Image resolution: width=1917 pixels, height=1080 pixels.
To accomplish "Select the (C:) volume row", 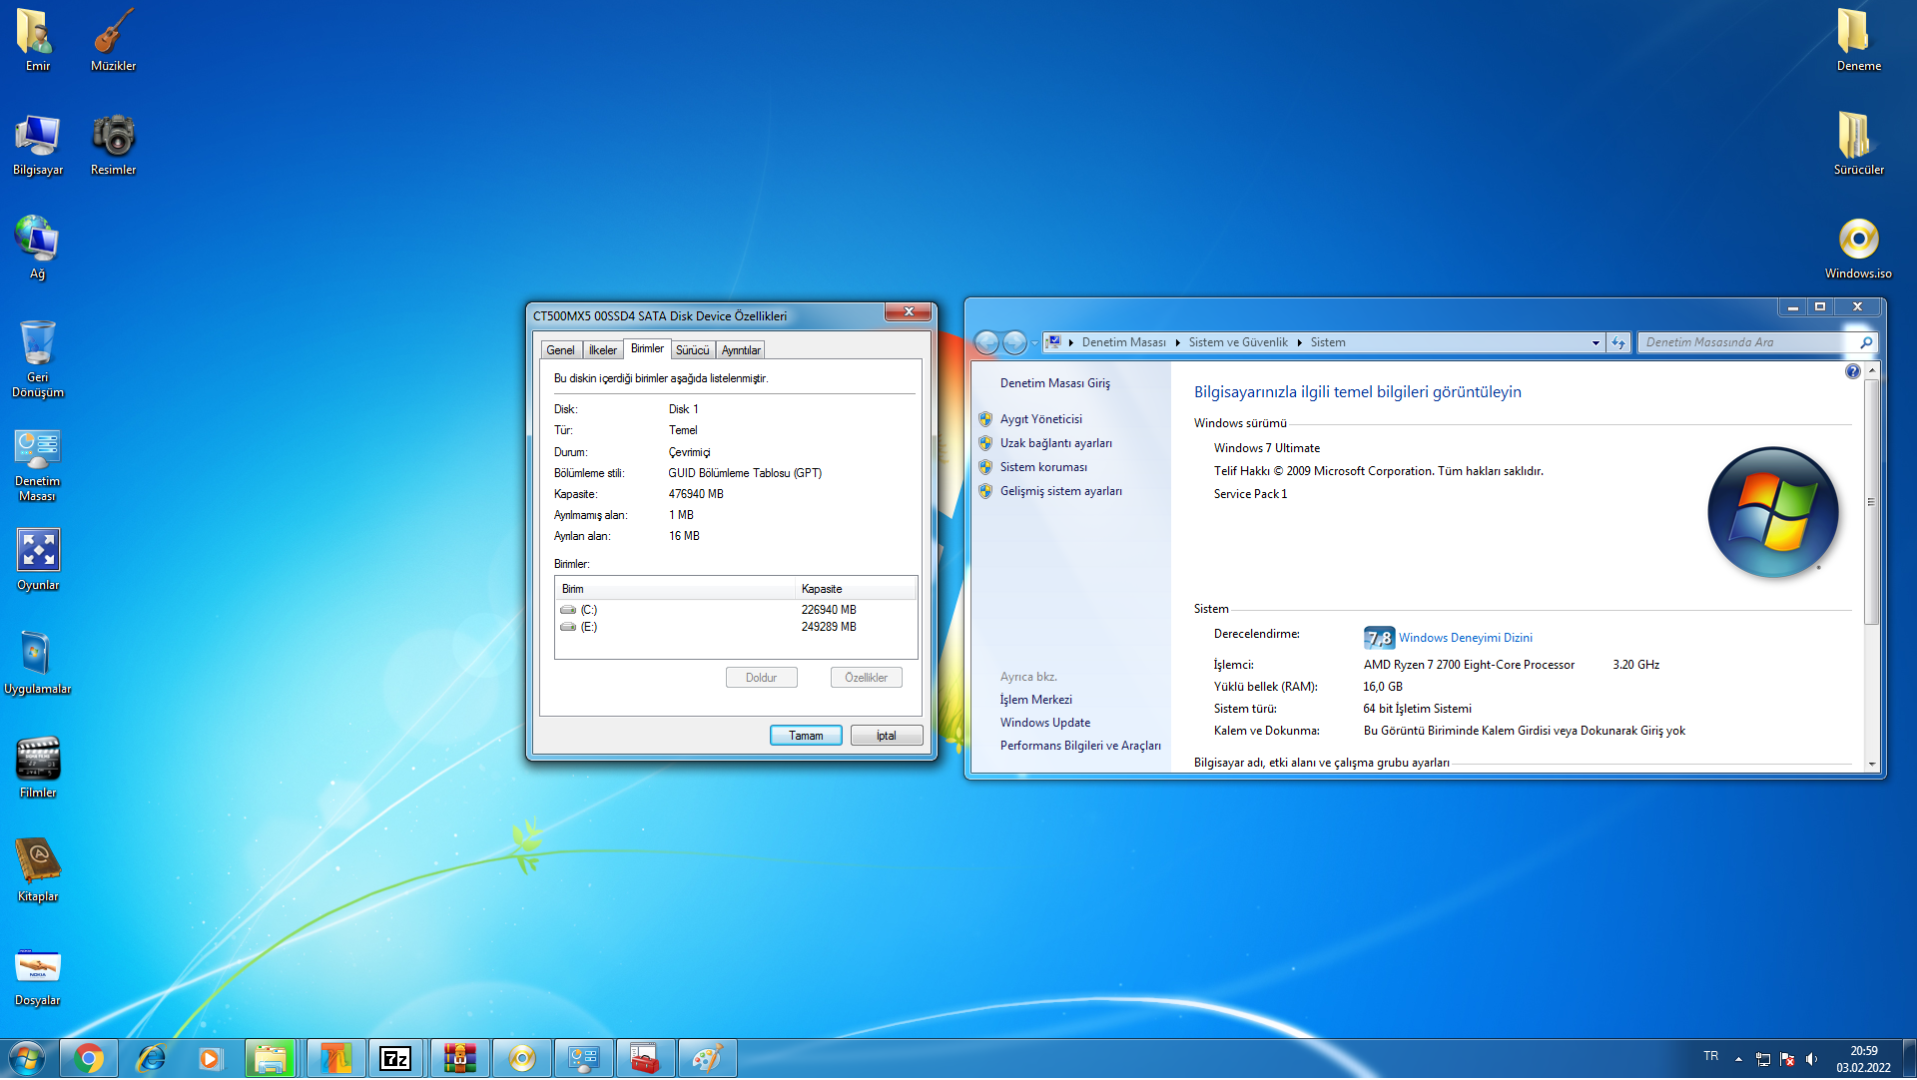I will coord(736,610).
